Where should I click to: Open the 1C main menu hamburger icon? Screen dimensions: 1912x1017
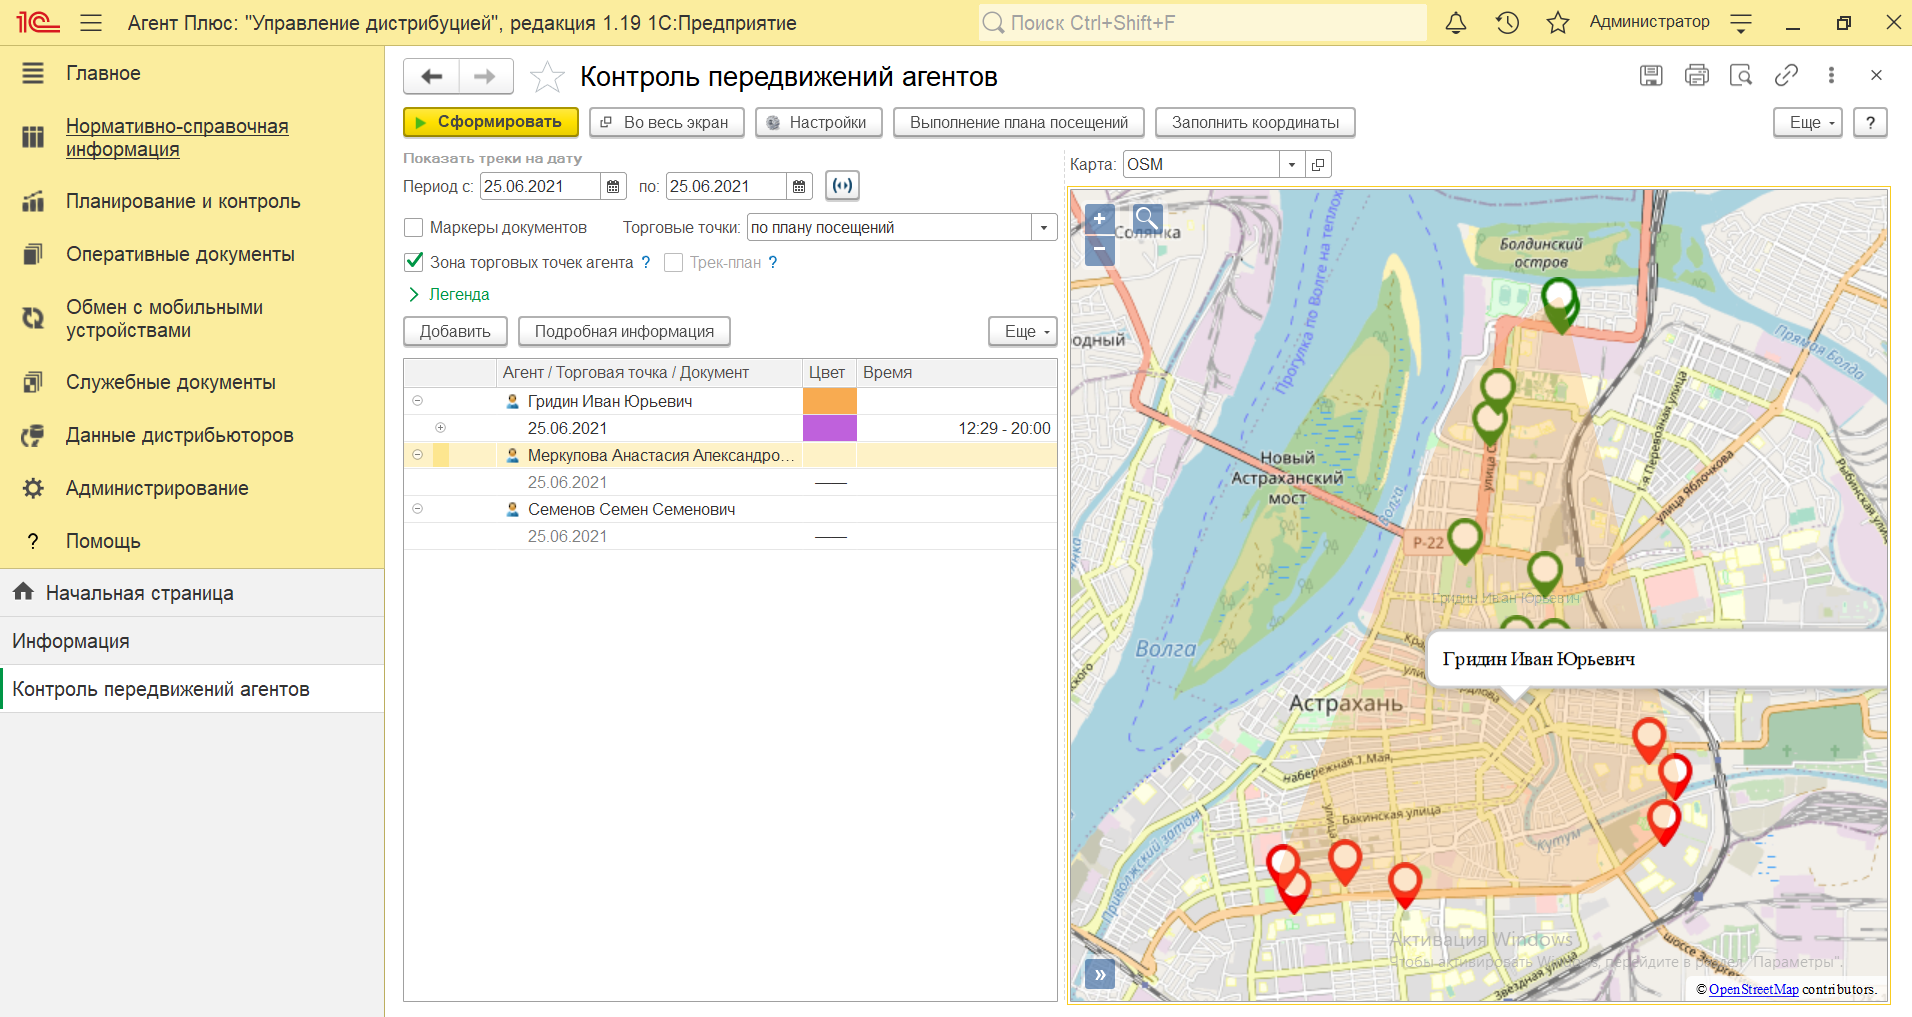tap(91, 23)
